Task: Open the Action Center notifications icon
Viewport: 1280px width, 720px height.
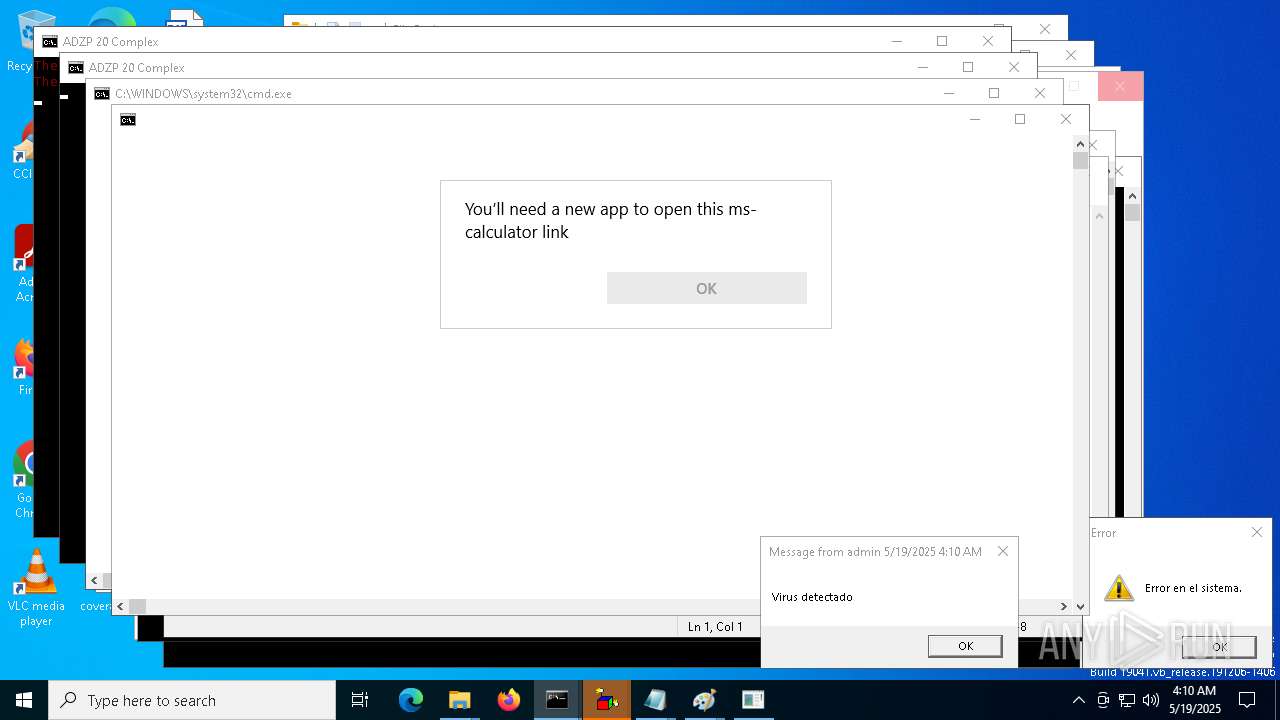Action: tap(1247, 700)
